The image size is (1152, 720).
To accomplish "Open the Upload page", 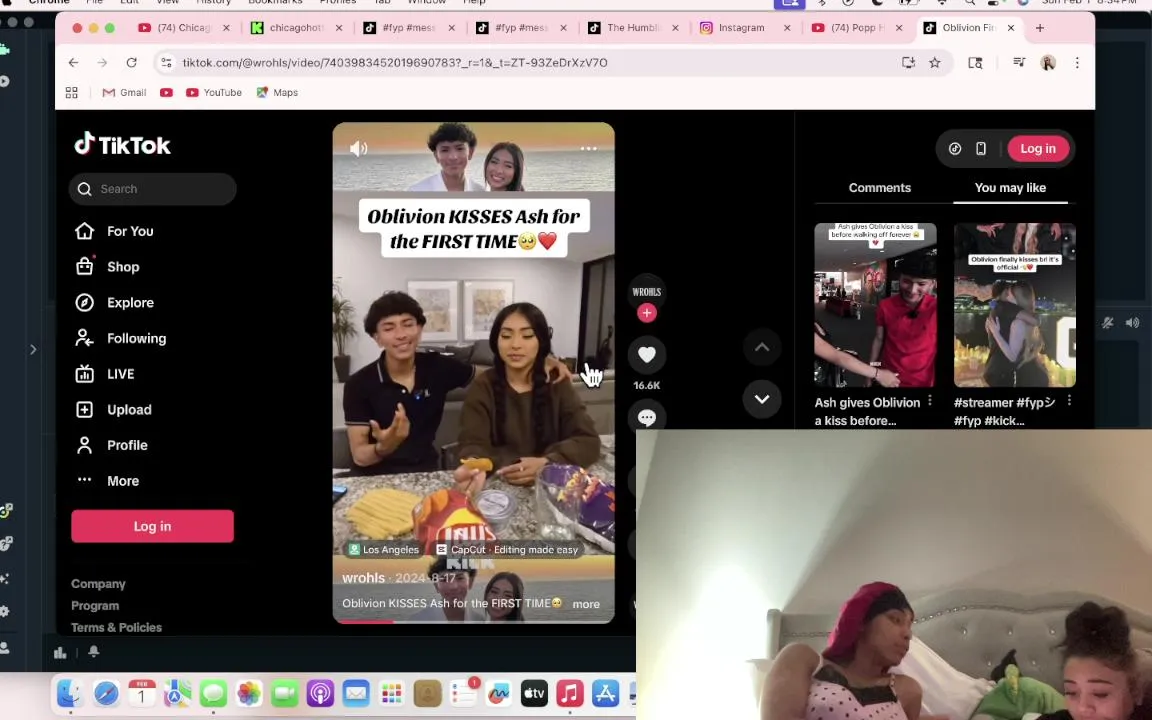I will [x=113, y=410].
